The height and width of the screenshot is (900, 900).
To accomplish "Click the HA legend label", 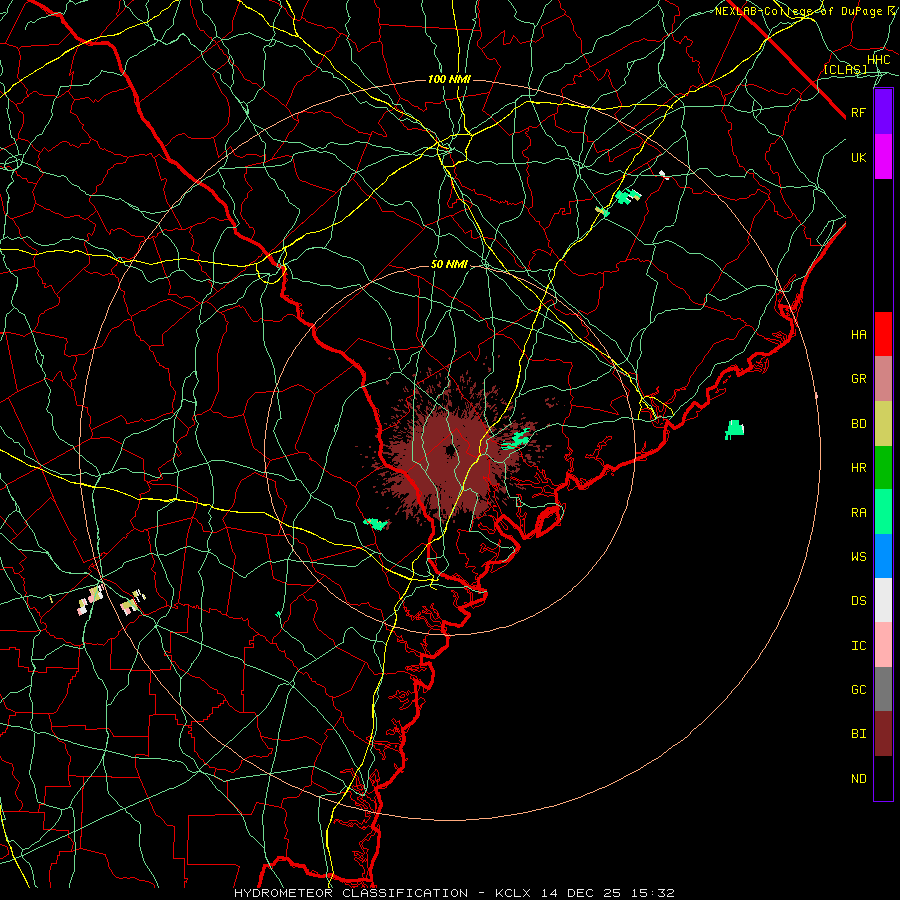I will pos(858,334).
